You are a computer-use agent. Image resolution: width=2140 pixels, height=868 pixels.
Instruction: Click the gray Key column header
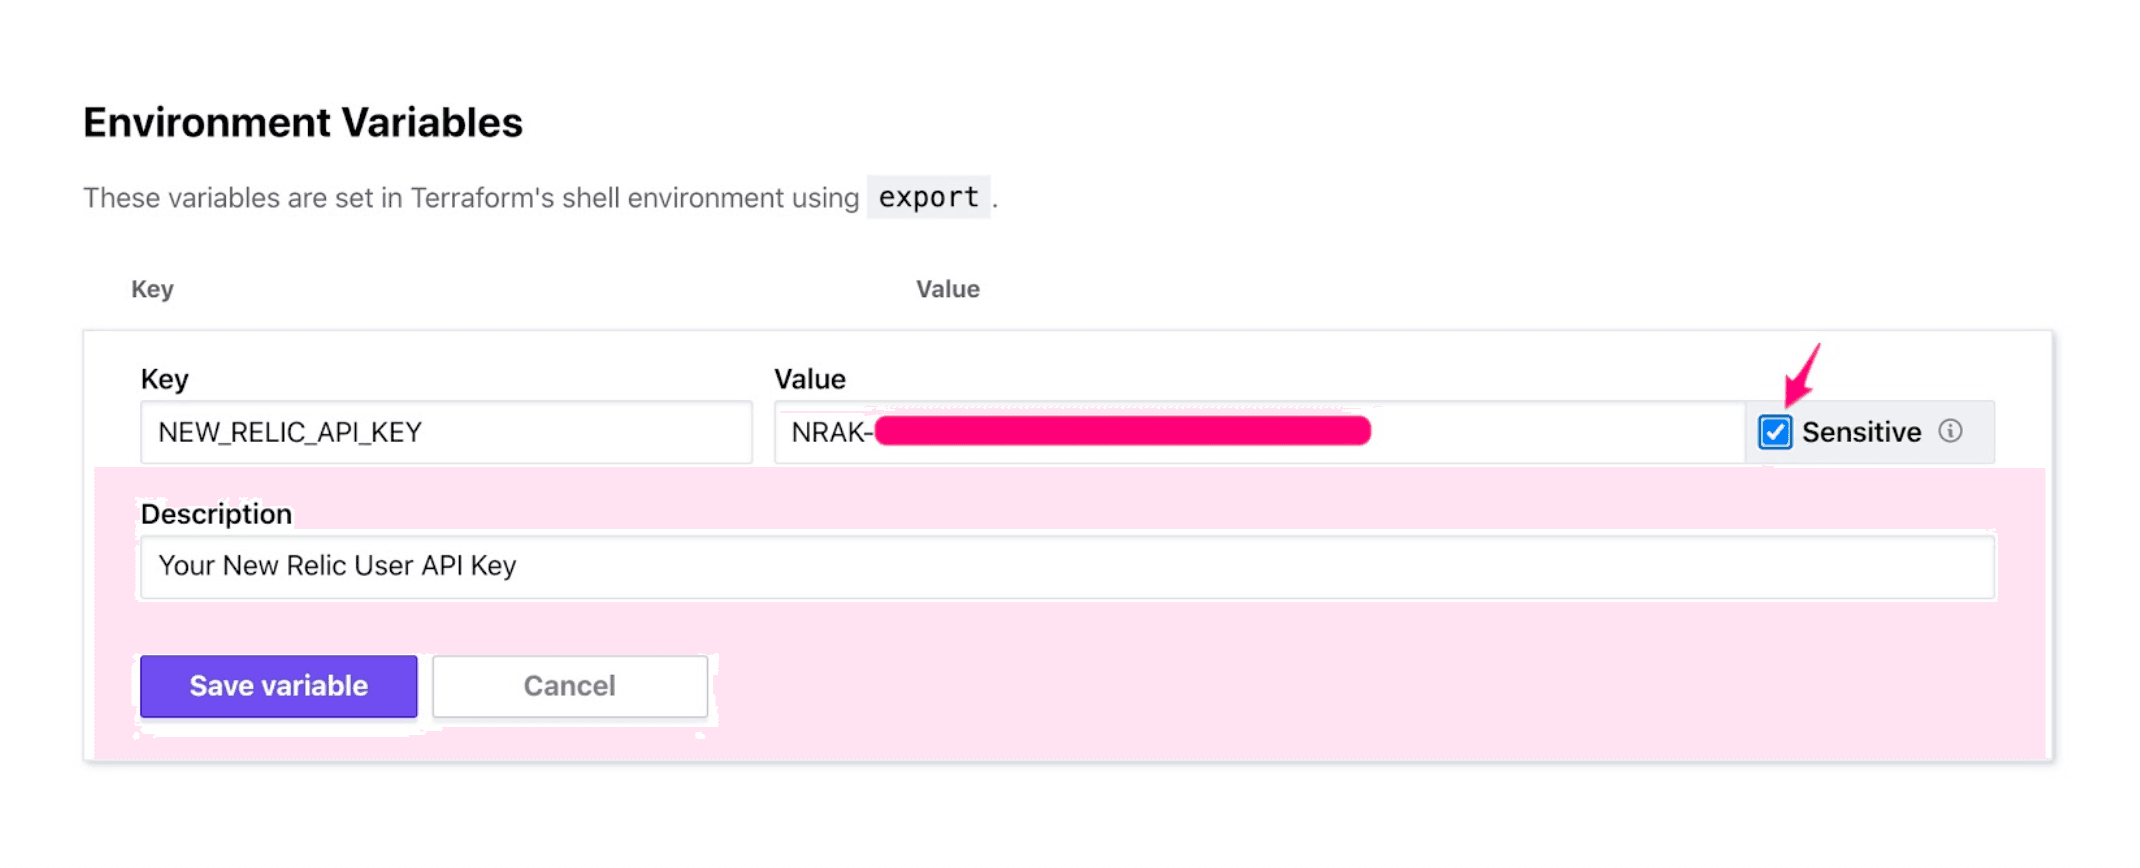[152, 289]
